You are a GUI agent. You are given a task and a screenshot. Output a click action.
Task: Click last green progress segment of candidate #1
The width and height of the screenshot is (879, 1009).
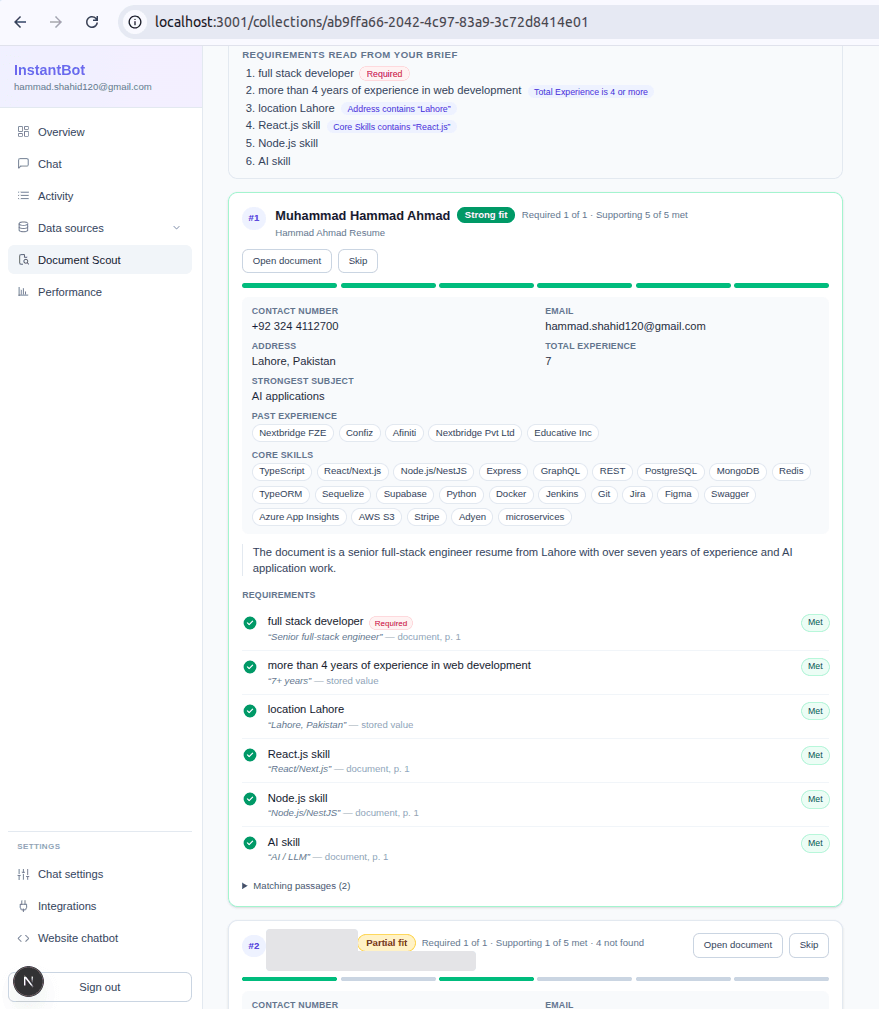pyautogui.click(x=781, y=285)
